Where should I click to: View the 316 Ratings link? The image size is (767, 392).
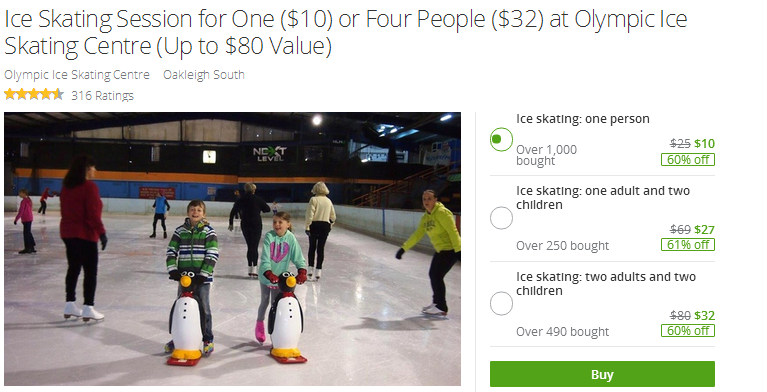pyautogui.click(x=102, y=95)
